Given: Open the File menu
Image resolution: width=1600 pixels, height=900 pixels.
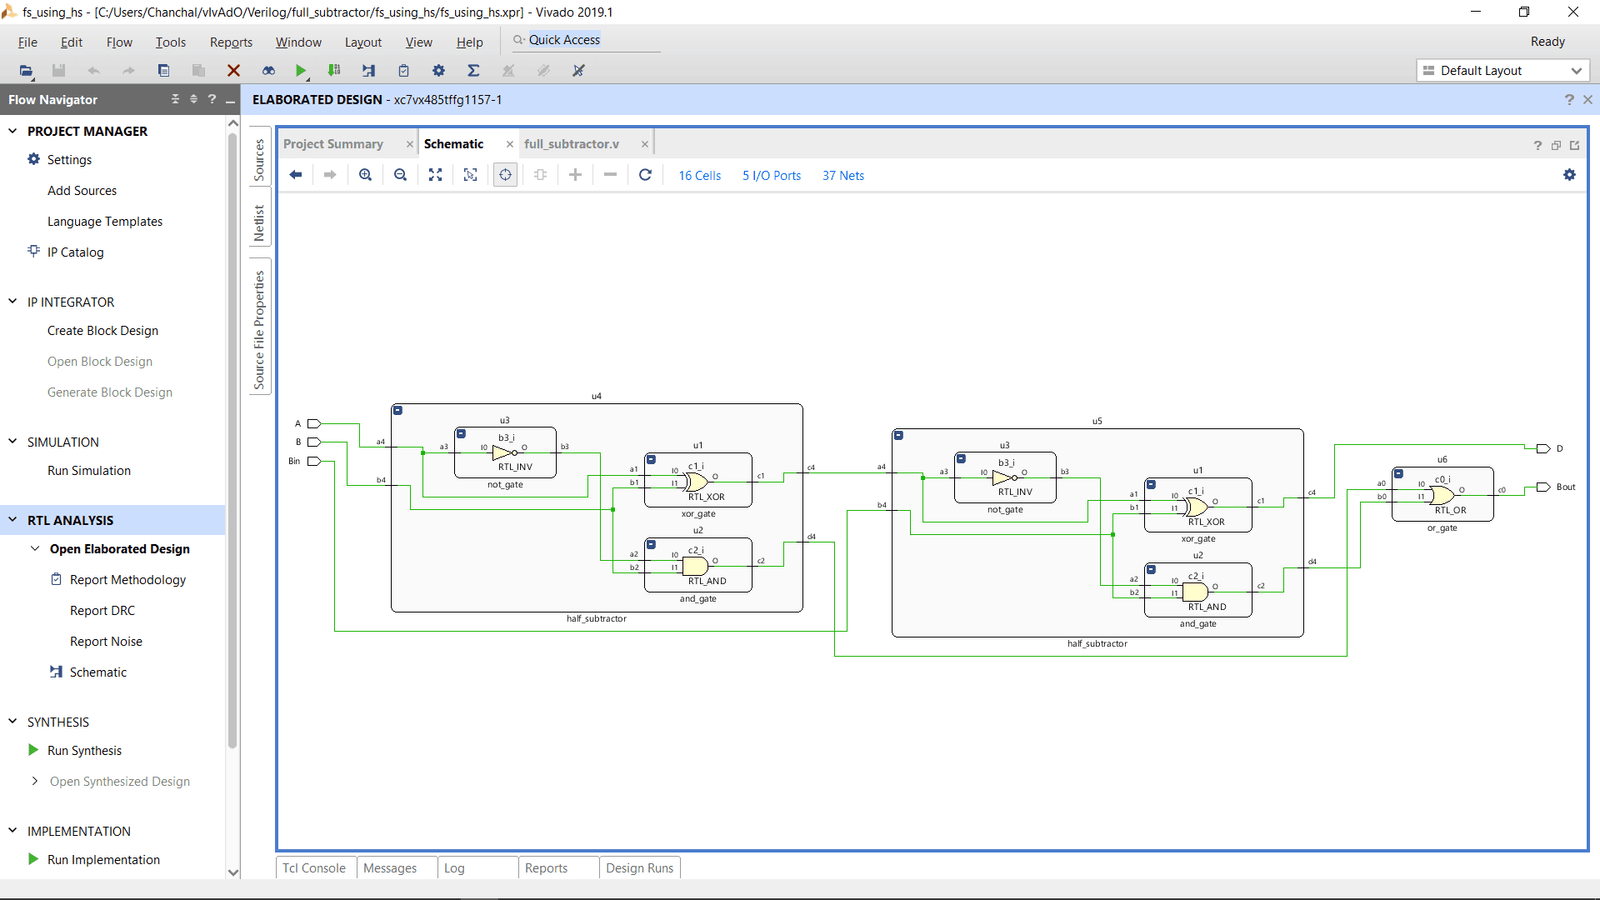Looking at the screenshot, I should click(28, 42).
